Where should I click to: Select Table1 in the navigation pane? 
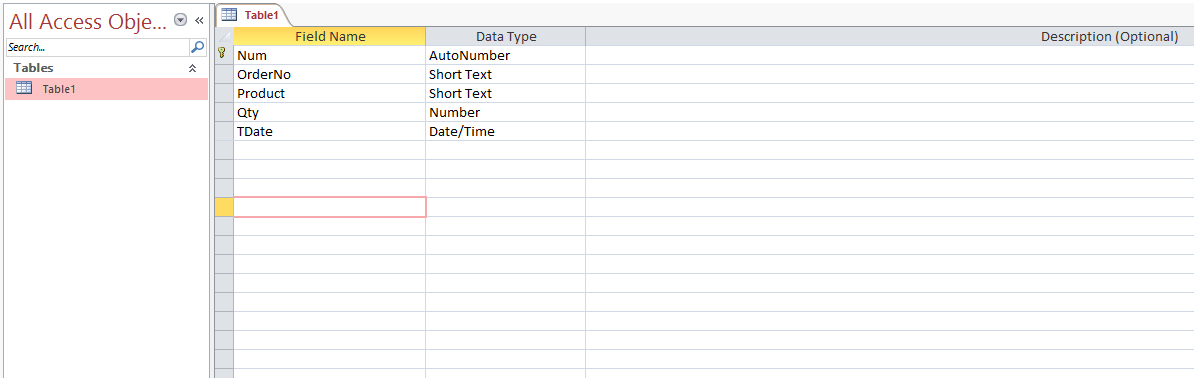(106, 89)
